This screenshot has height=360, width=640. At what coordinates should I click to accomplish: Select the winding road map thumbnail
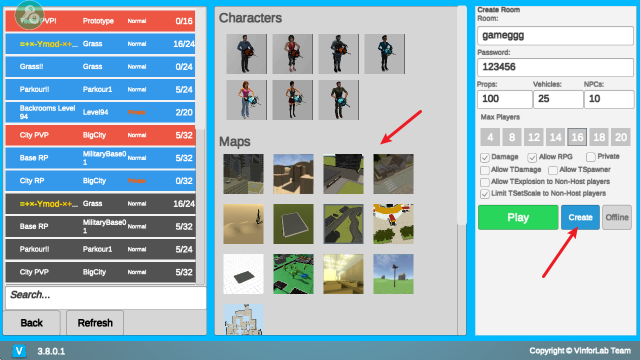pyautogui.click(x=343, y=224)
